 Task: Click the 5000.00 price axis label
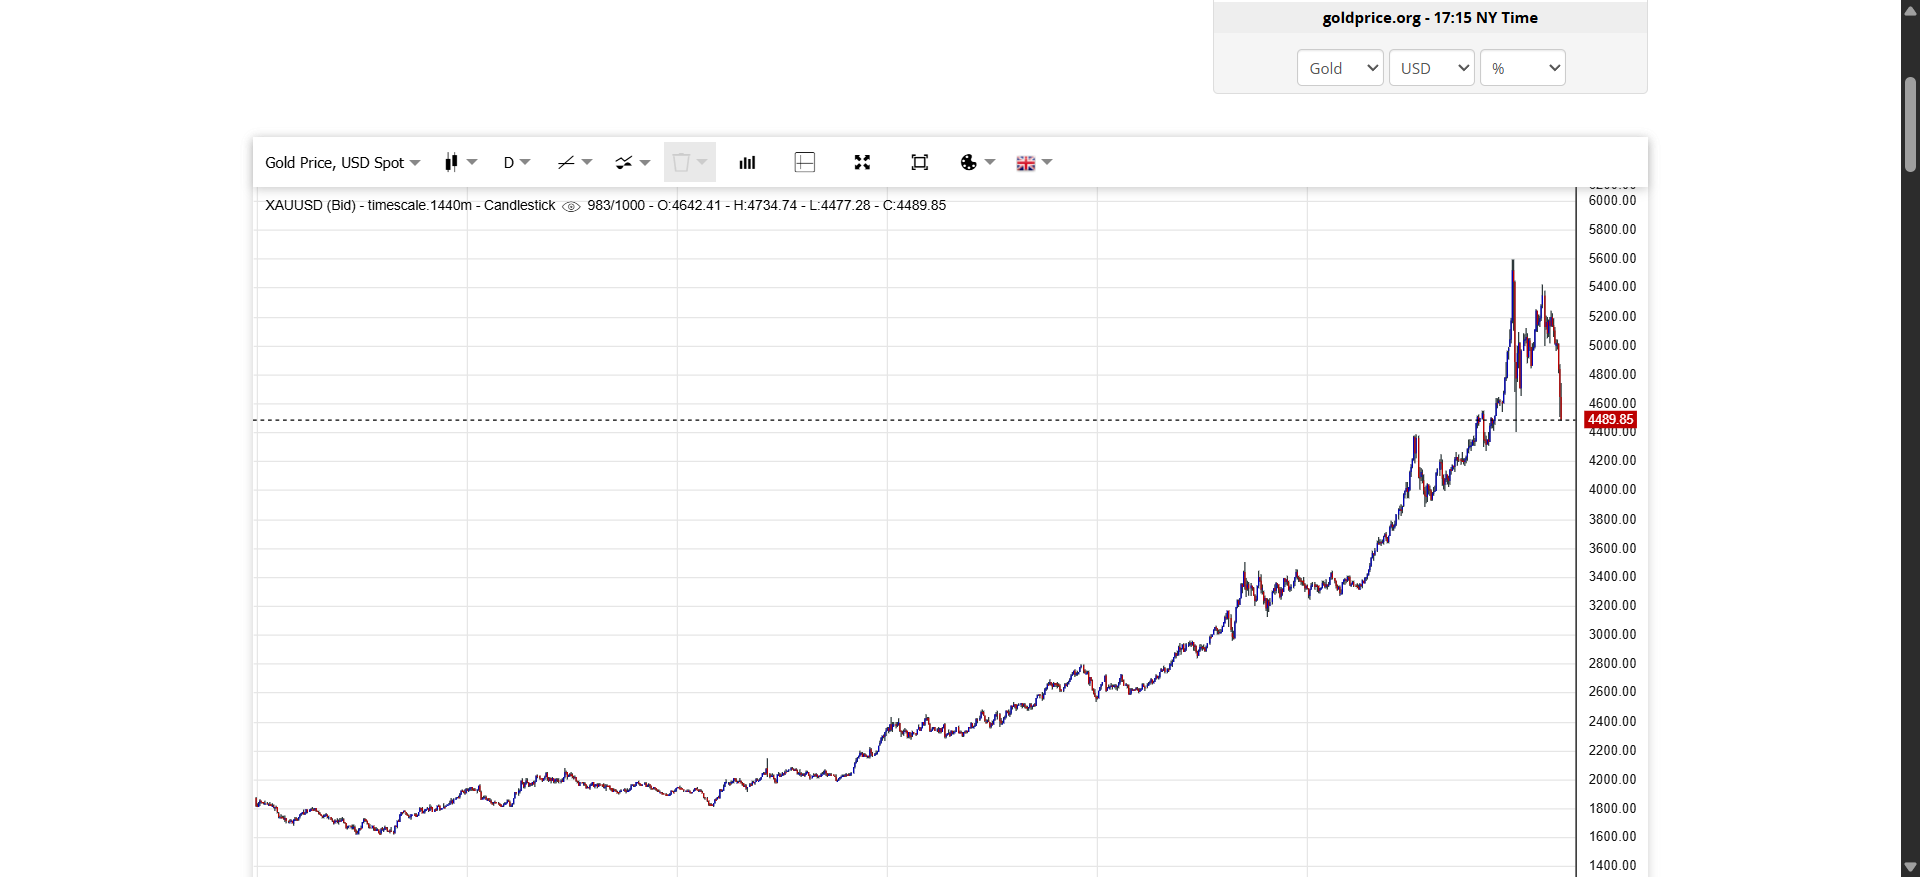1612,345
